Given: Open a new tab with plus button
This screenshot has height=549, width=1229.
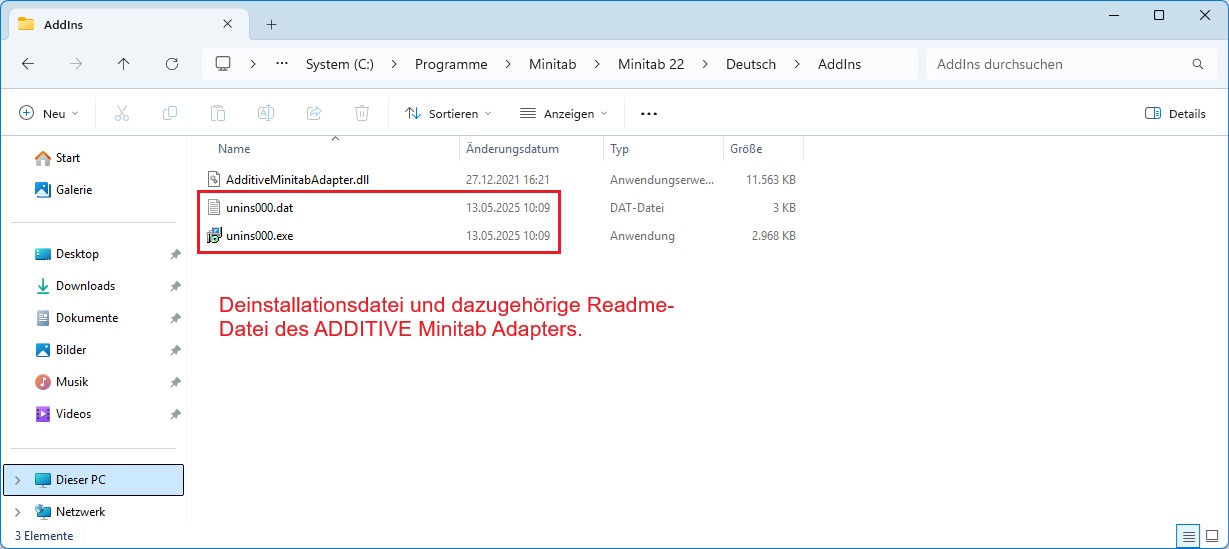Looking at the screenshot, I should [x=271, y=24].
